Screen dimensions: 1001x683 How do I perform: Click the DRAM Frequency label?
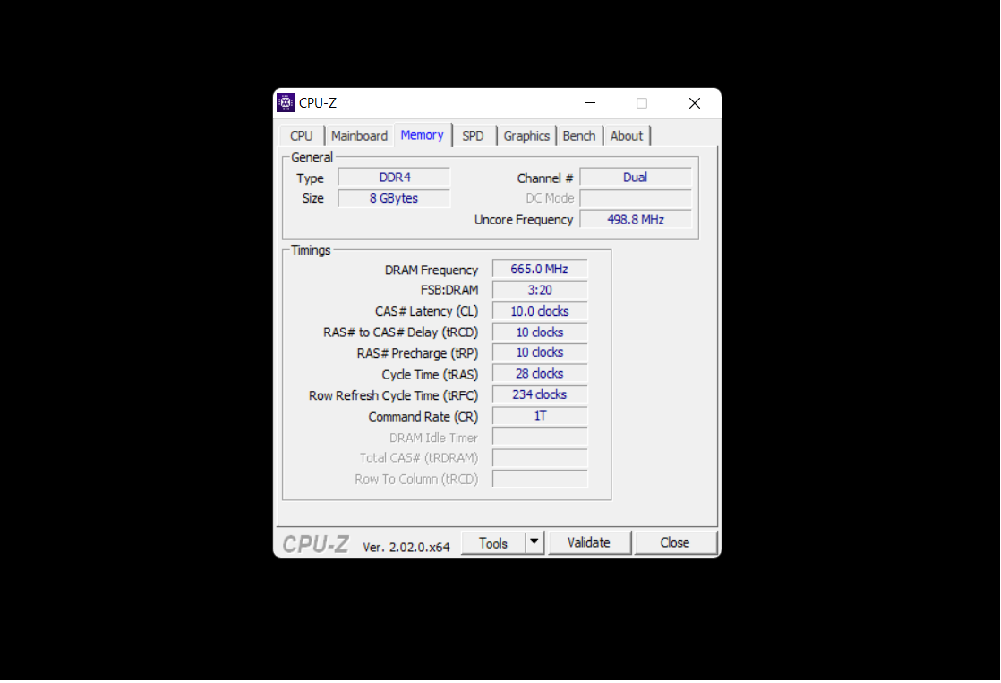tap(431, 270)
